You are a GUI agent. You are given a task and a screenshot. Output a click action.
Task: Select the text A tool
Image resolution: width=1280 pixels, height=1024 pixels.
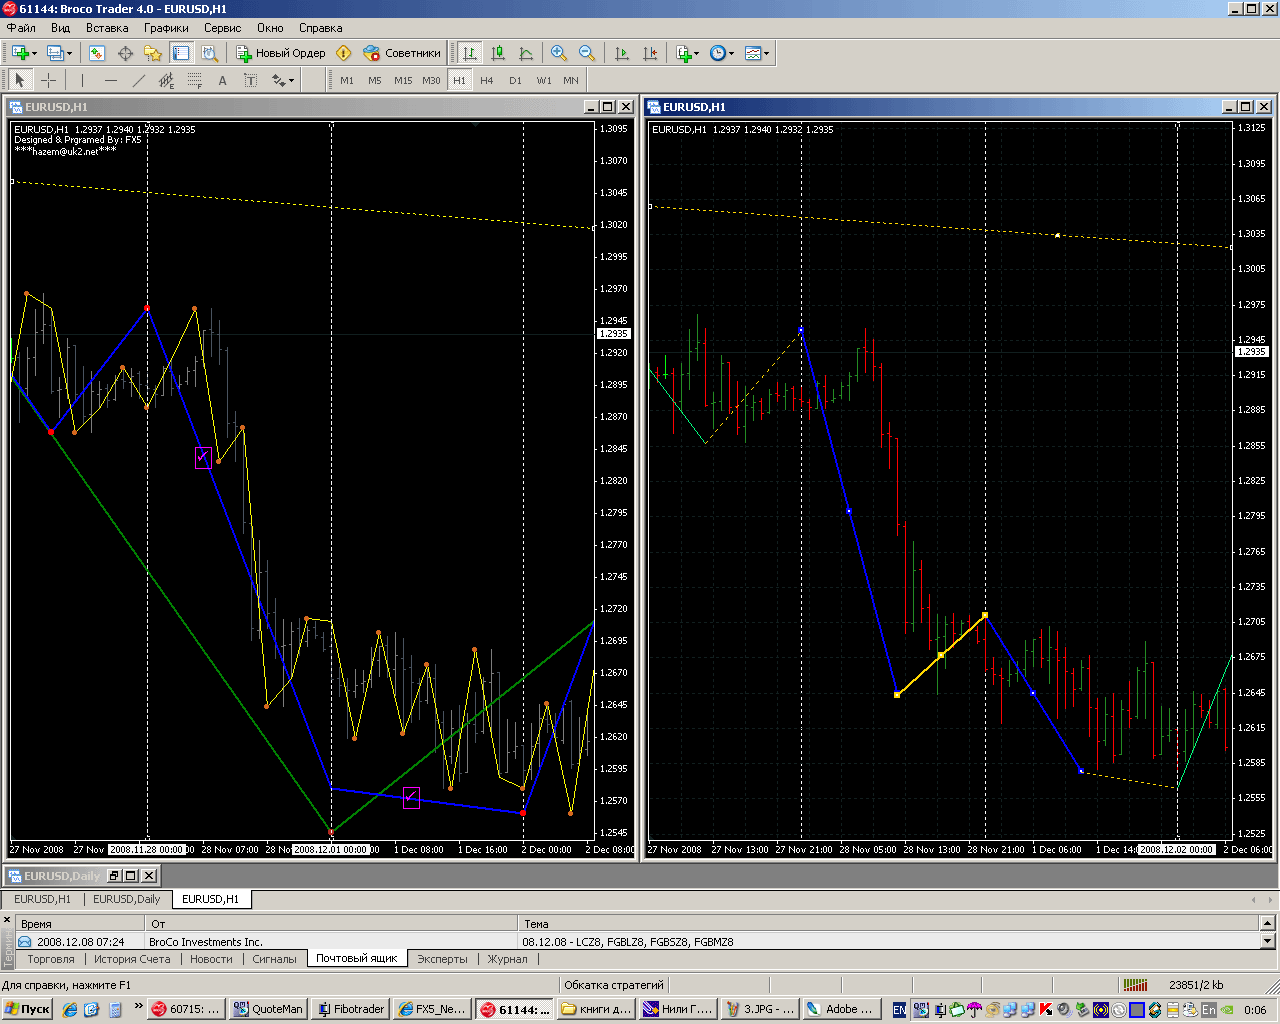222,80
